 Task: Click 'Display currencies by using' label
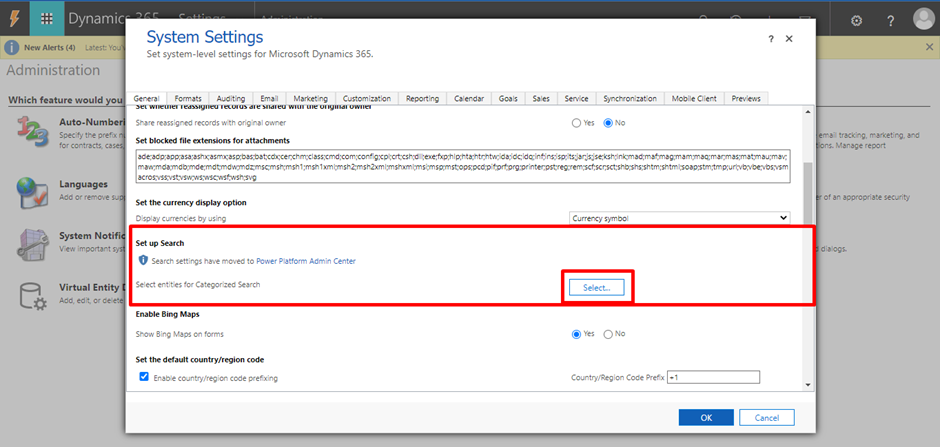pyautogui.click(x=181, y=219)
